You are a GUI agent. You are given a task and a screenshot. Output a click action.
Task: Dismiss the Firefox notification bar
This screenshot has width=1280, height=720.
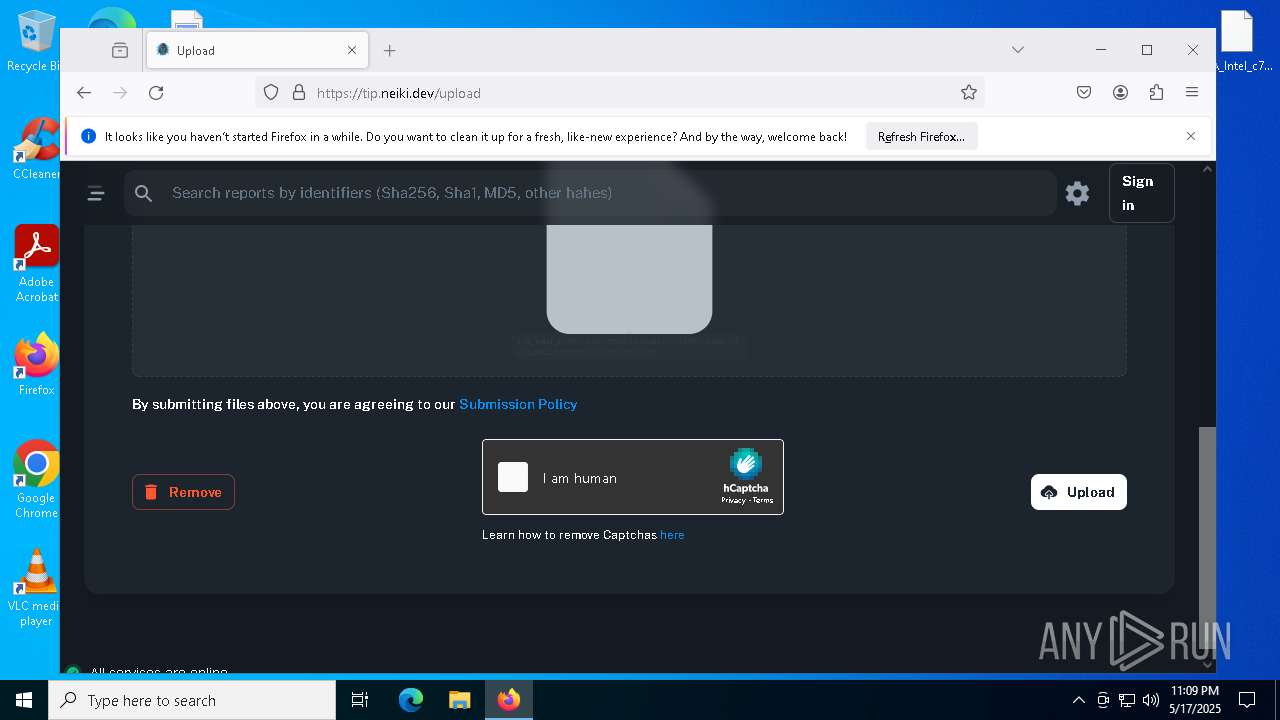click(1190, 136)
